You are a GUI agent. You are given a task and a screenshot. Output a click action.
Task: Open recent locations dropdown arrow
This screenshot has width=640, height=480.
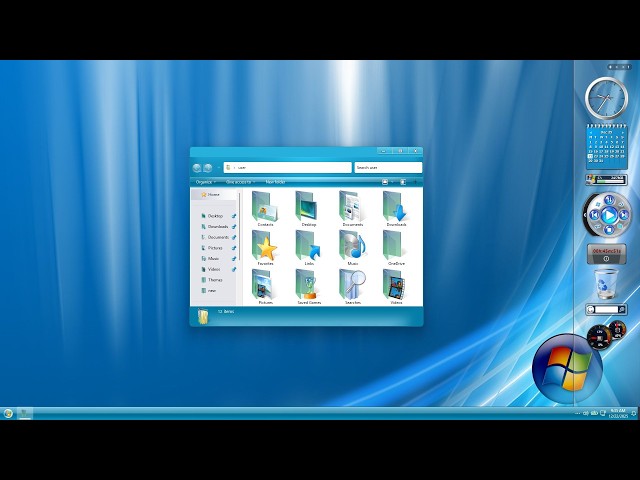click(x=219, y=168)
